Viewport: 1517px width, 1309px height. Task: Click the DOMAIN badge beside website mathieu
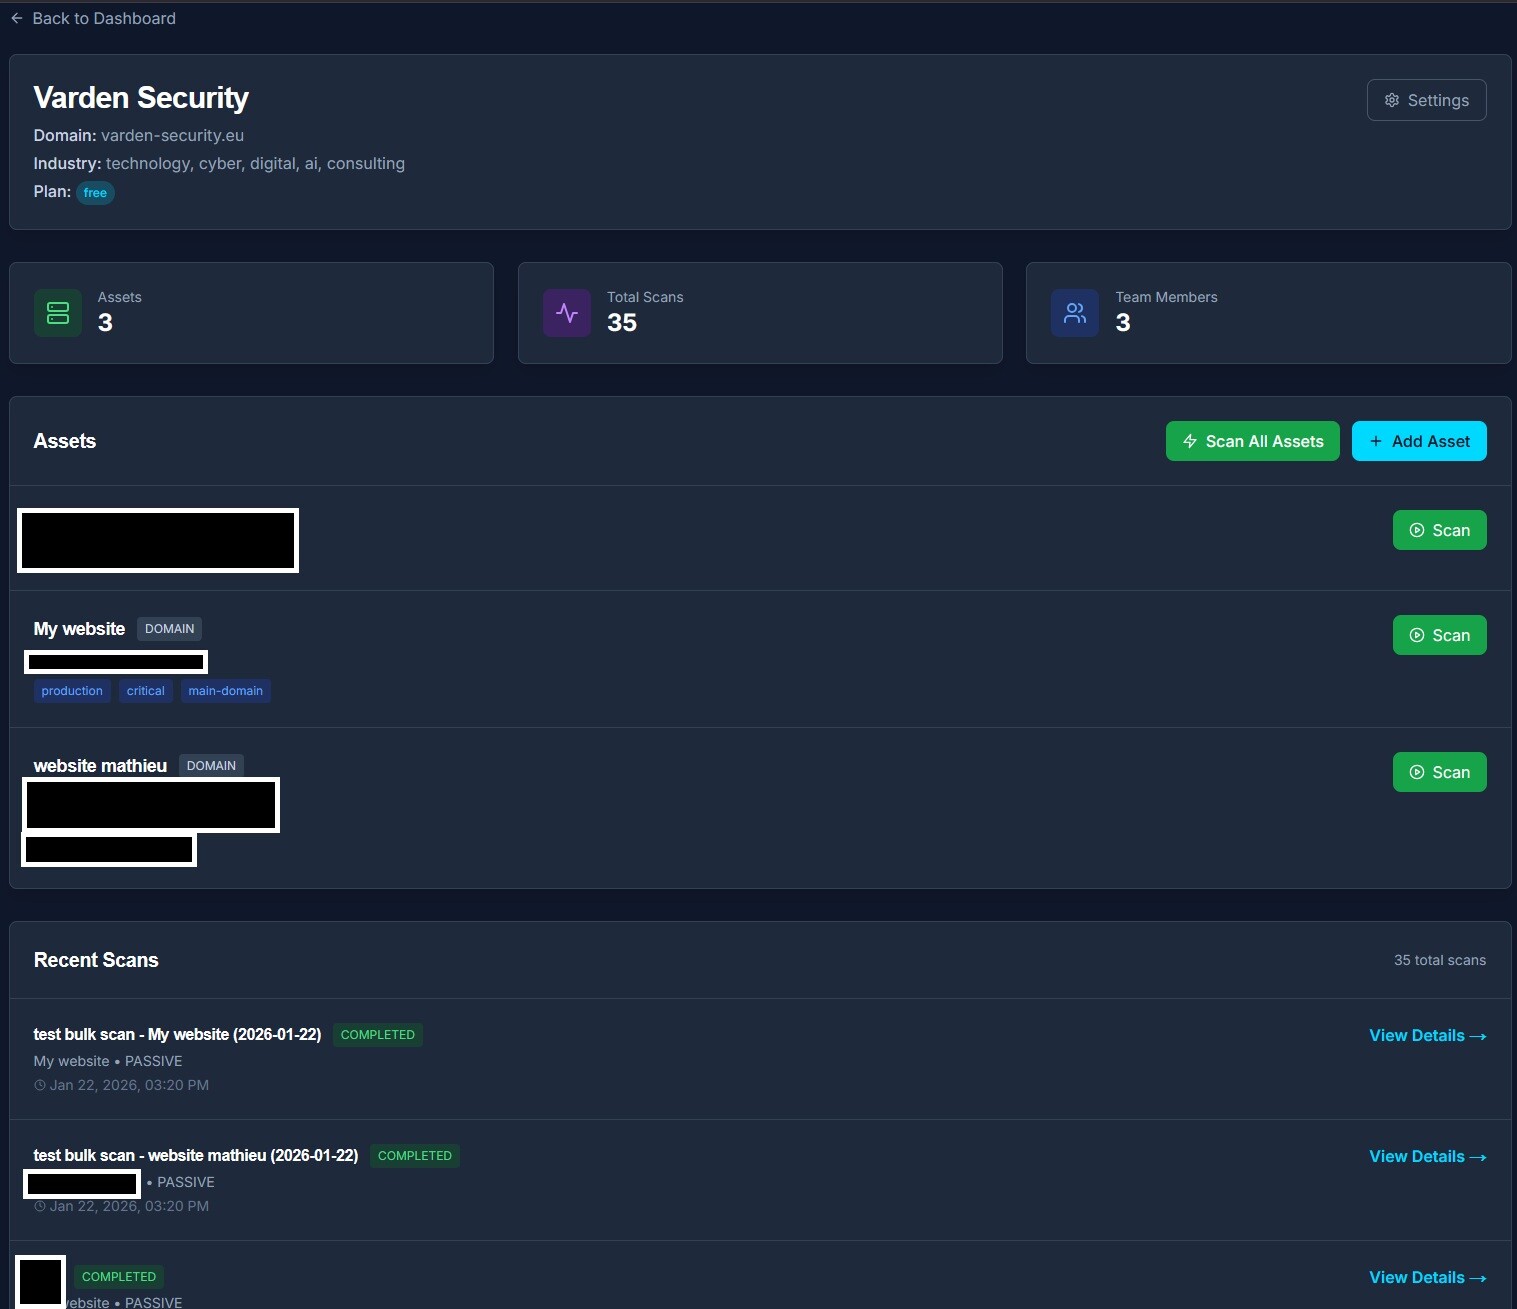(x=211, y=766)
